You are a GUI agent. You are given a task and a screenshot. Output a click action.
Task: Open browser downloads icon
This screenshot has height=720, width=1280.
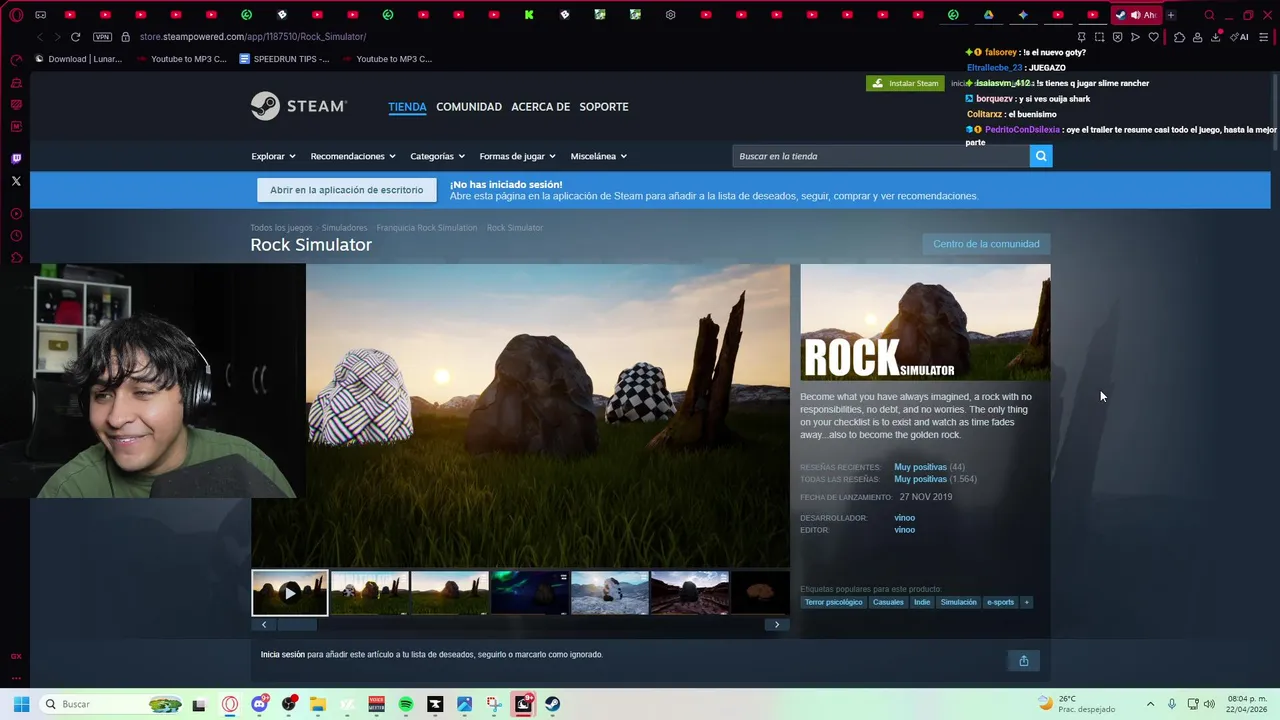pyautogui.click(x=1215, y=37)
